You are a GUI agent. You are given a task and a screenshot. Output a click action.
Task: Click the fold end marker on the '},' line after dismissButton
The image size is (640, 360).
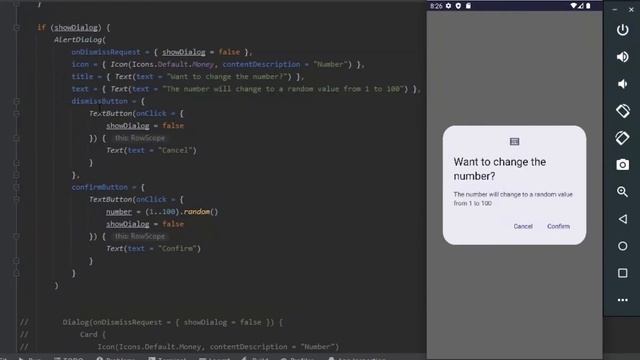pyautogui.click(x=17, y=175)
